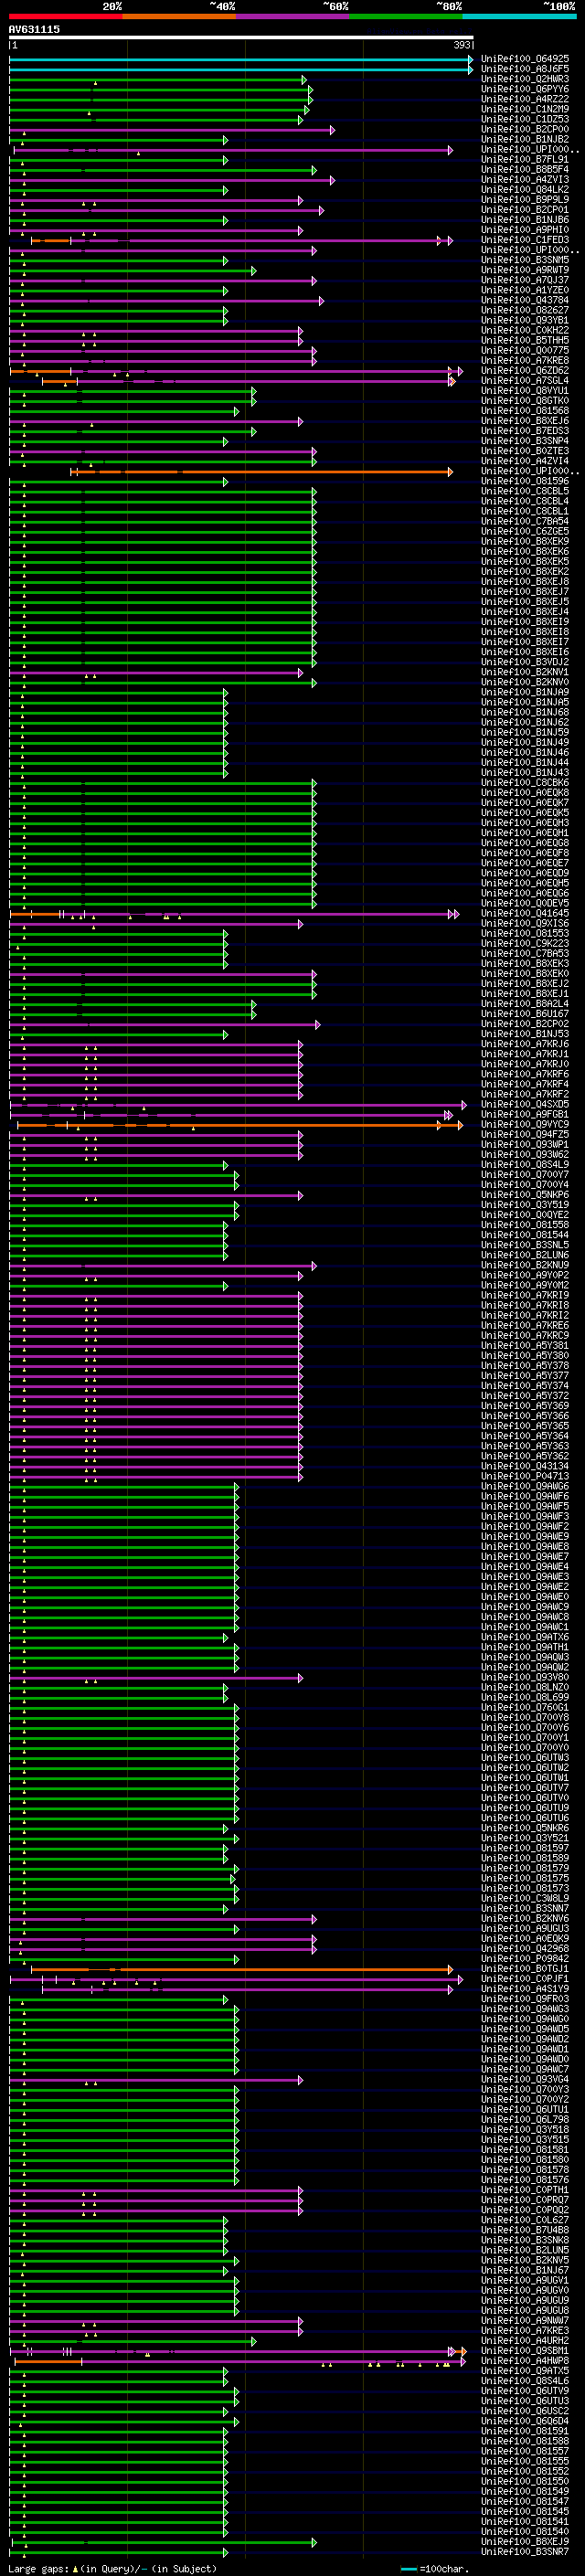Select the UniRef100_A4ZVI3 label

pyautogui.click(x=525, y=179)
